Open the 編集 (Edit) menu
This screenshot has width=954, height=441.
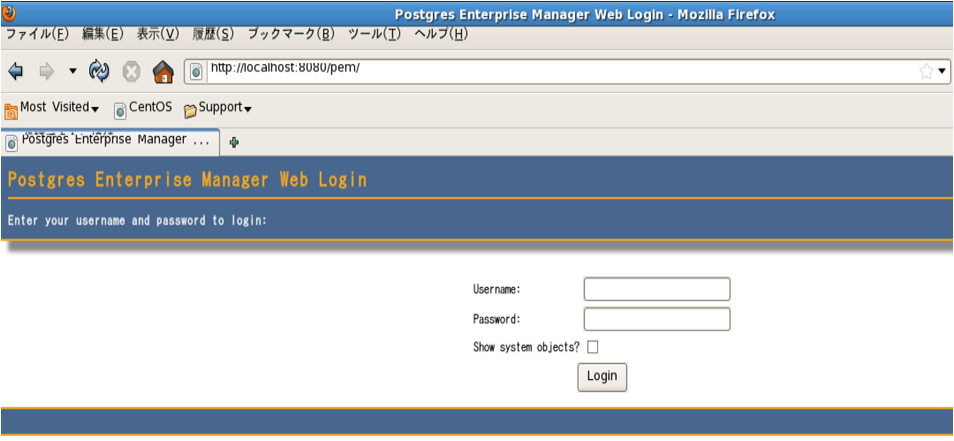pyautogui.click(x=102, y=34)
